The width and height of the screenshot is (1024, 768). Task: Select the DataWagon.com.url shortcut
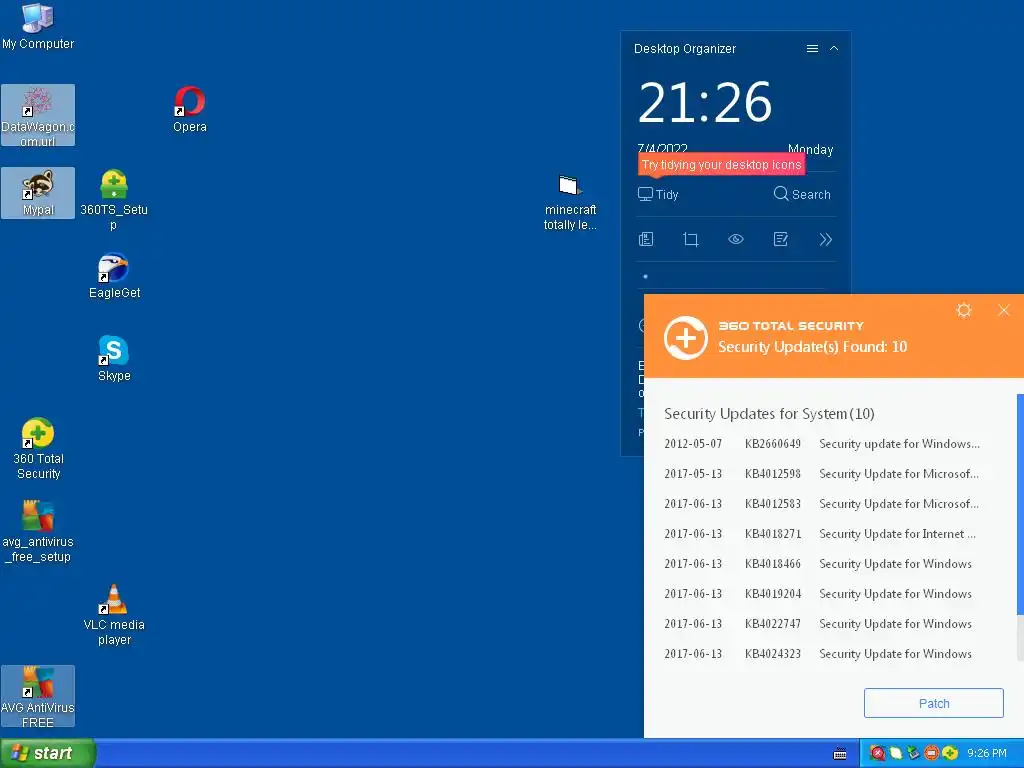[x=38, y=116]
